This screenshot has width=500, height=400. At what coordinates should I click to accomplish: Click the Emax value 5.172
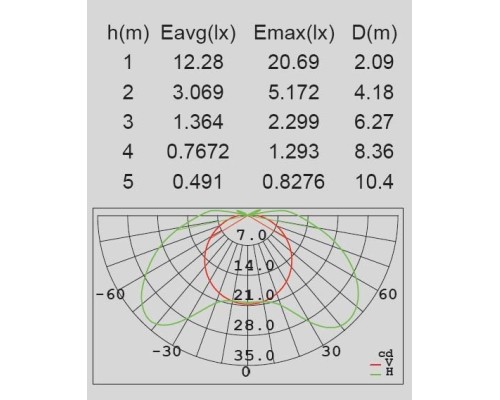pos(294,92)
